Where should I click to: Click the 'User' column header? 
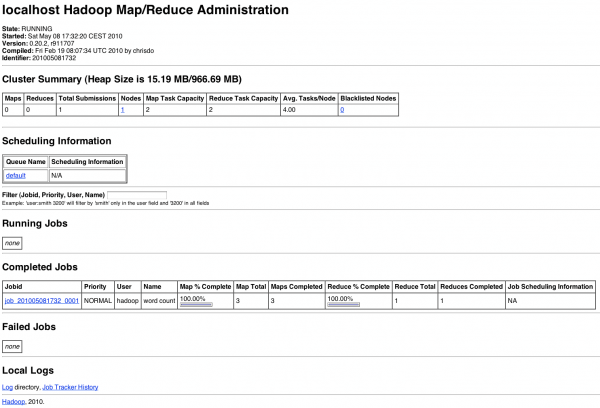point(128,287)
